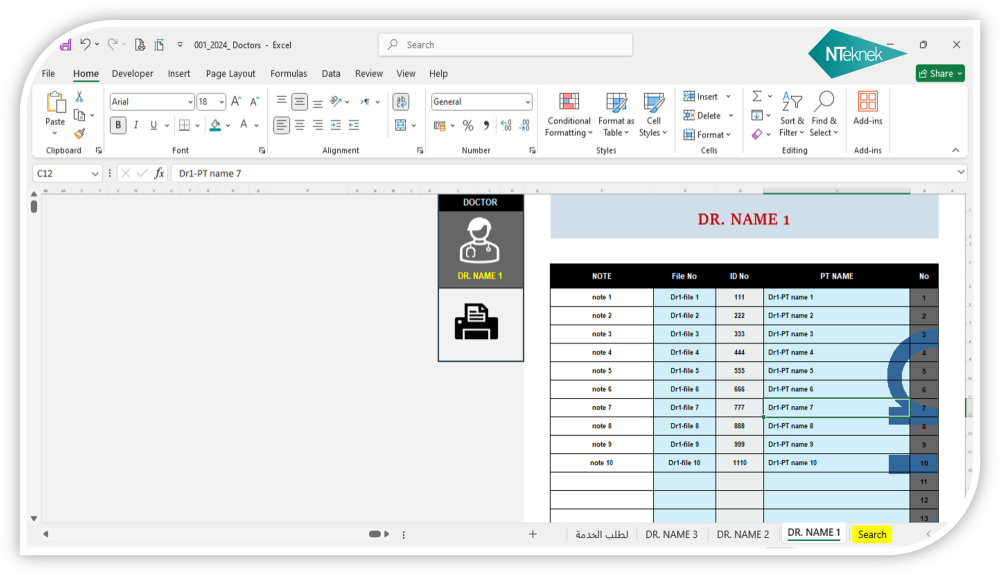Select the Format Painter brush
The width and height of the screenshot is (1000, 575).
(80, 133)
